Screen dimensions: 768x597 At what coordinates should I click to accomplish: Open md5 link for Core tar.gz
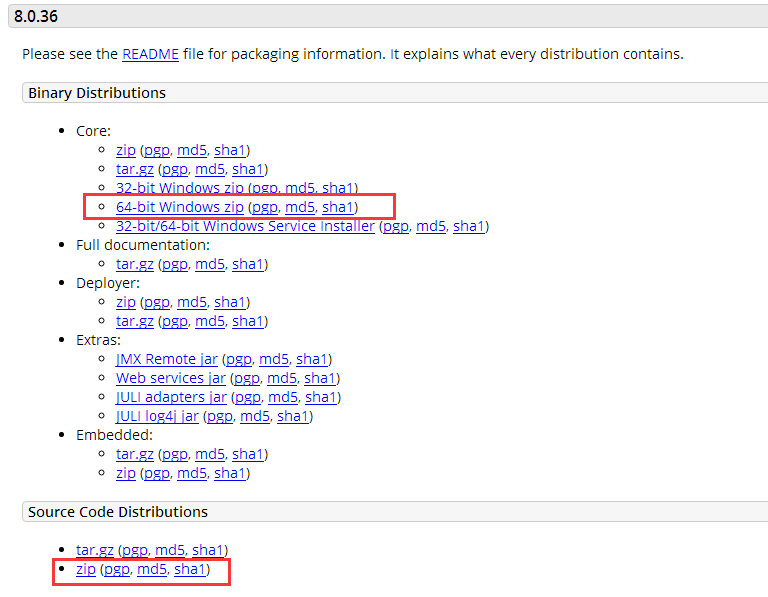coord(210,169)
